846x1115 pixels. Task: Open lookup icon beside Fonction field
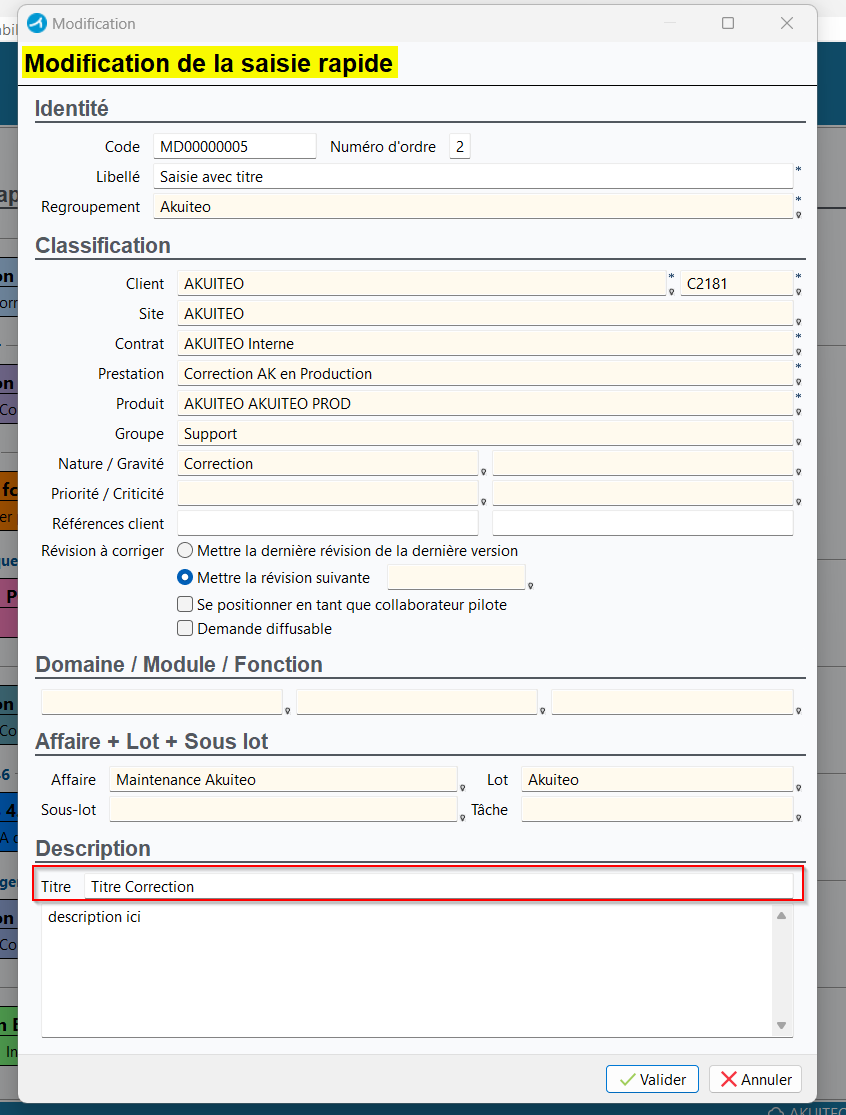(798, 710)
